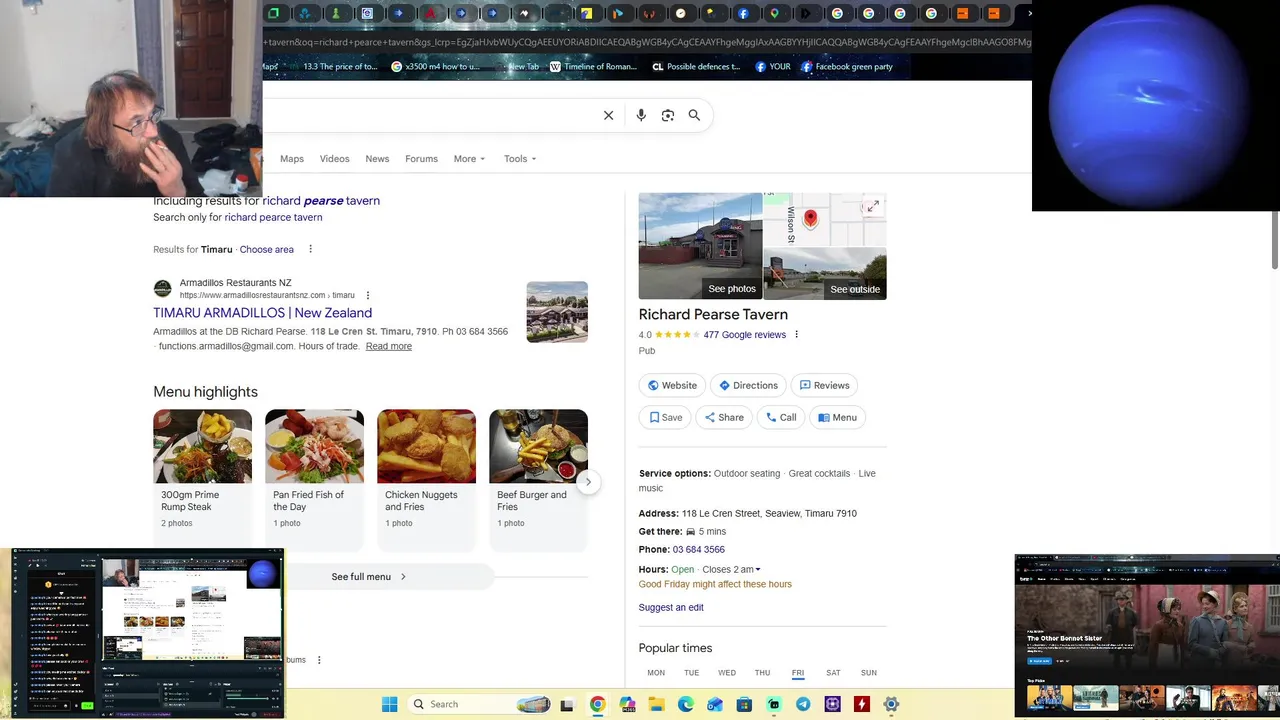Screen dimensions: 1280x720
Task: Click the 'Choose area' link
Action: pyautogui.click(x=266, y=249)
